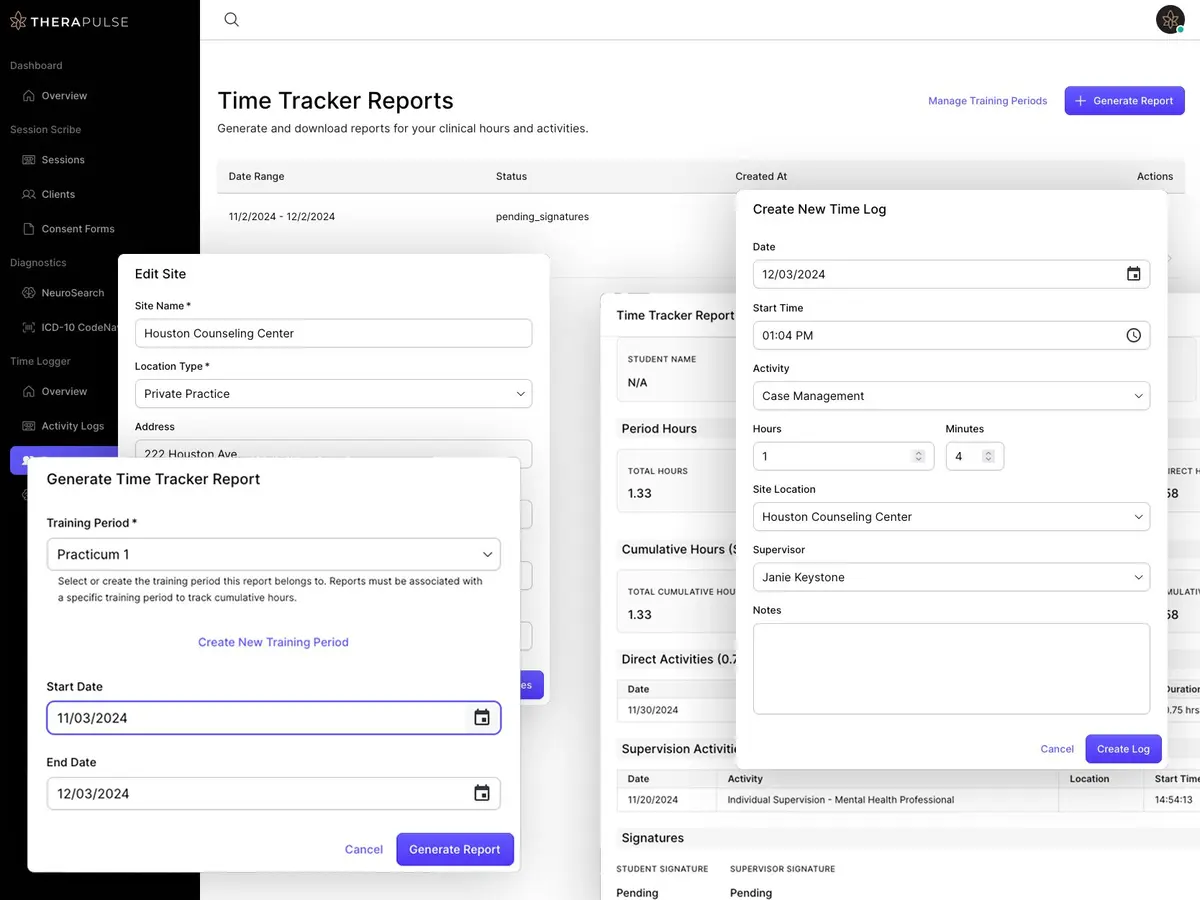This screenshot has height=900, width=1200.
Task: Click the NeuroSearch icon
Action: coord(29,293)
